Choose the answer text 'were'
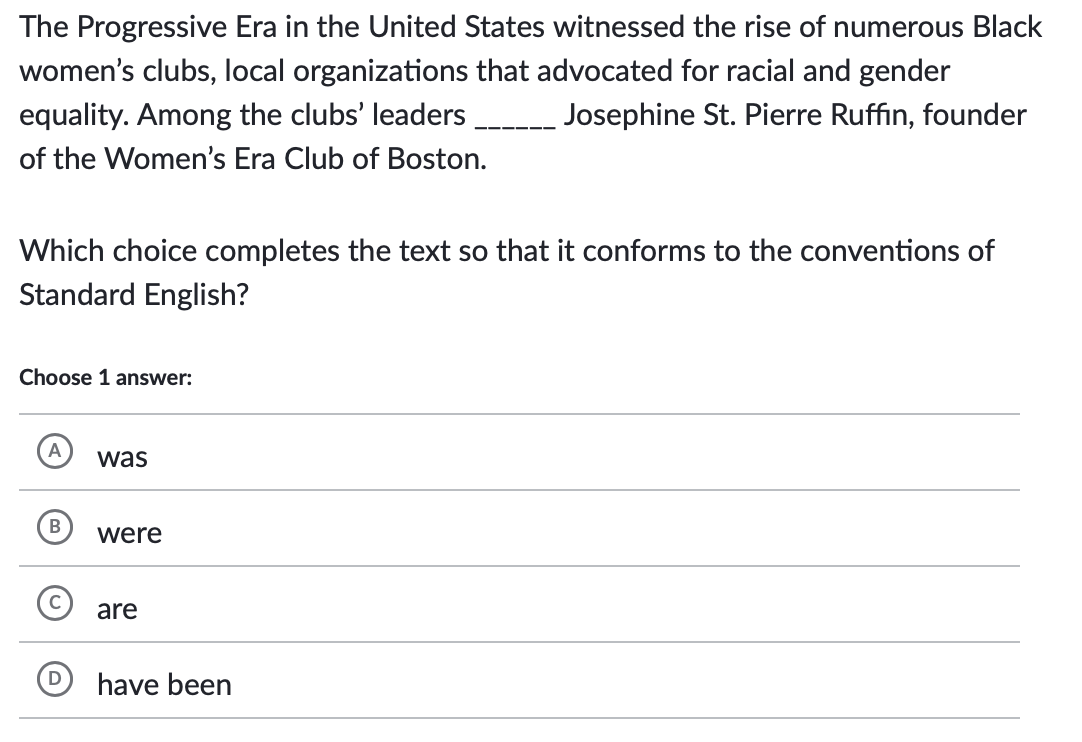Image resolution: width=1082 pixels, height=742 pixels. point(129,534)
